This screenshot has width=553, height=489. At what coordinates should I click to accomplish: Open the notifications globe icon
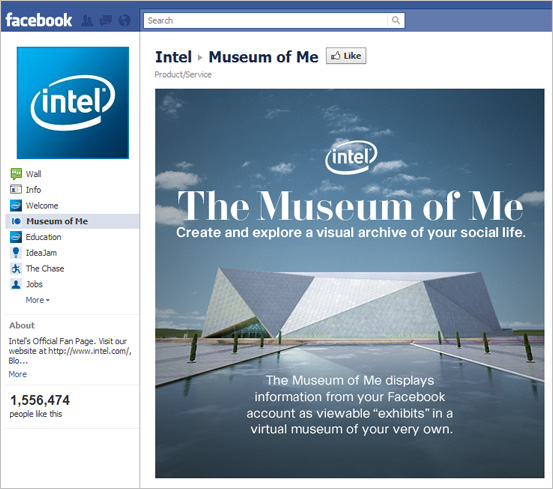(124, 21)
